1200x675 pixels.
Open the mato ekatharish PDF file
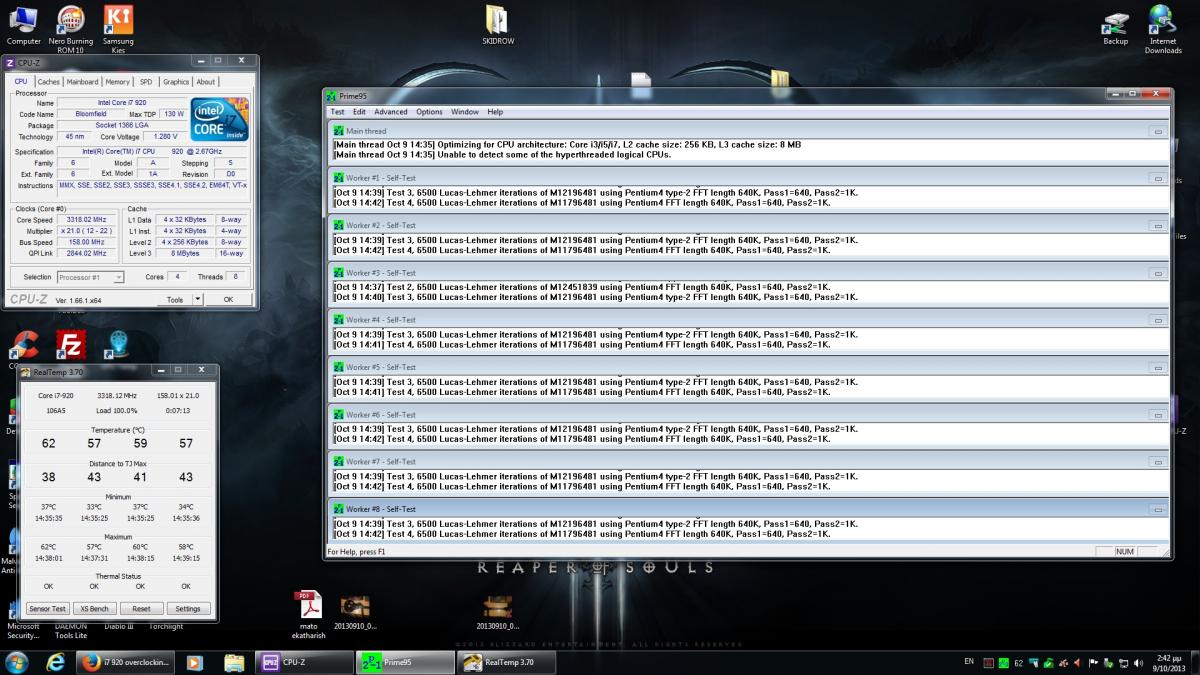pyautogui.click(x=308, y=613)
